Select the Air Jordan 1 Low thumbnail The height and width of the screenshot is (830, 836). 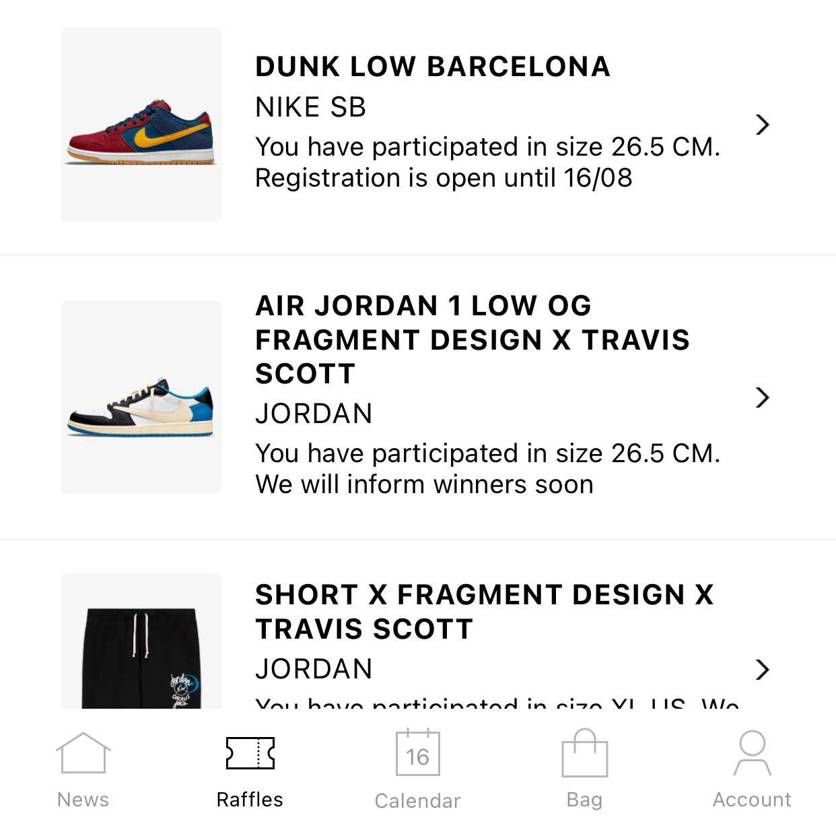(x=141, y=397)
